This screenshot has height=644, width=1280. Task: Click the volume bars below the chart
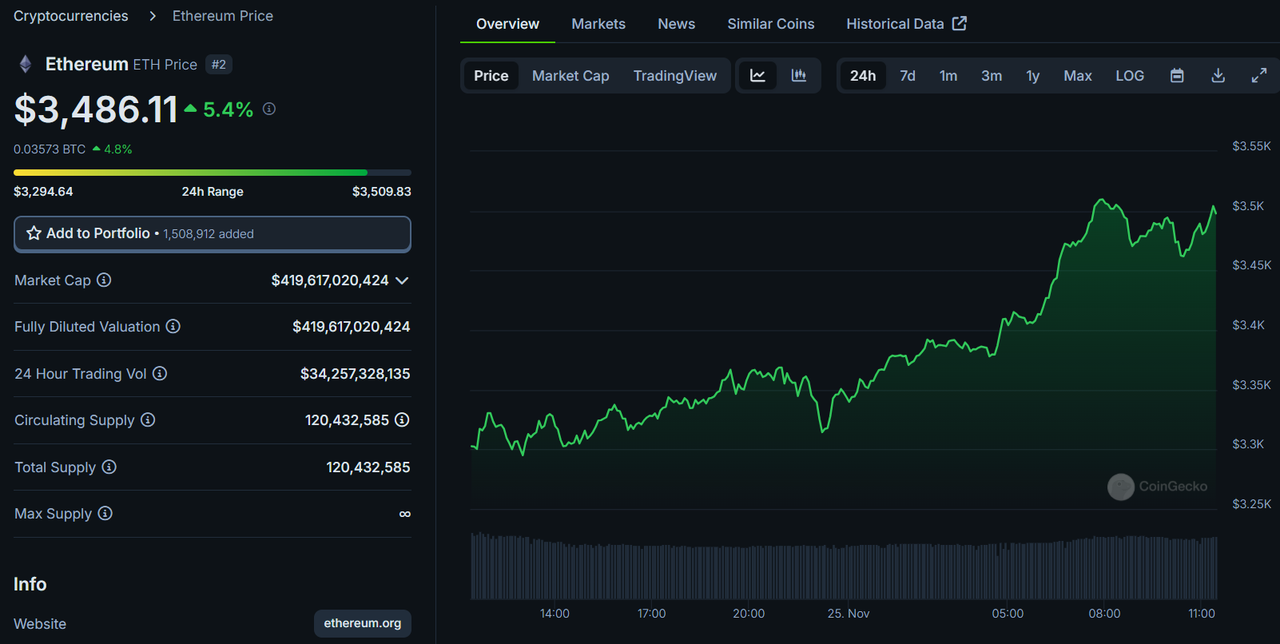[x=843, y=566]
